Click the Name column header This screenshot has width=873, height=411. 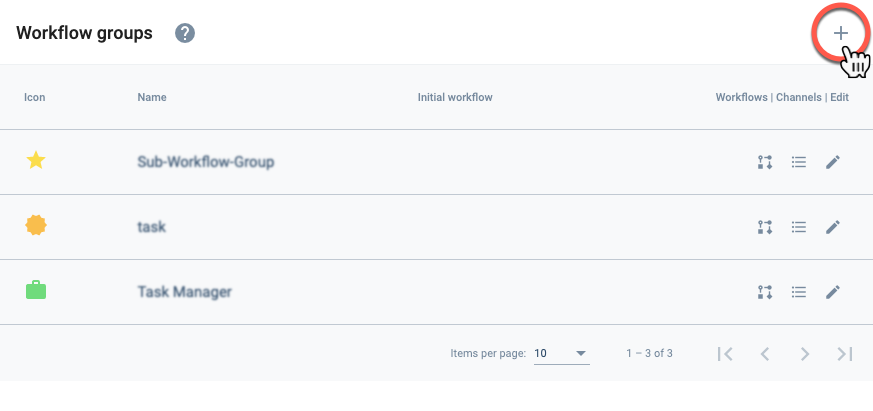[x=152, y=97]
